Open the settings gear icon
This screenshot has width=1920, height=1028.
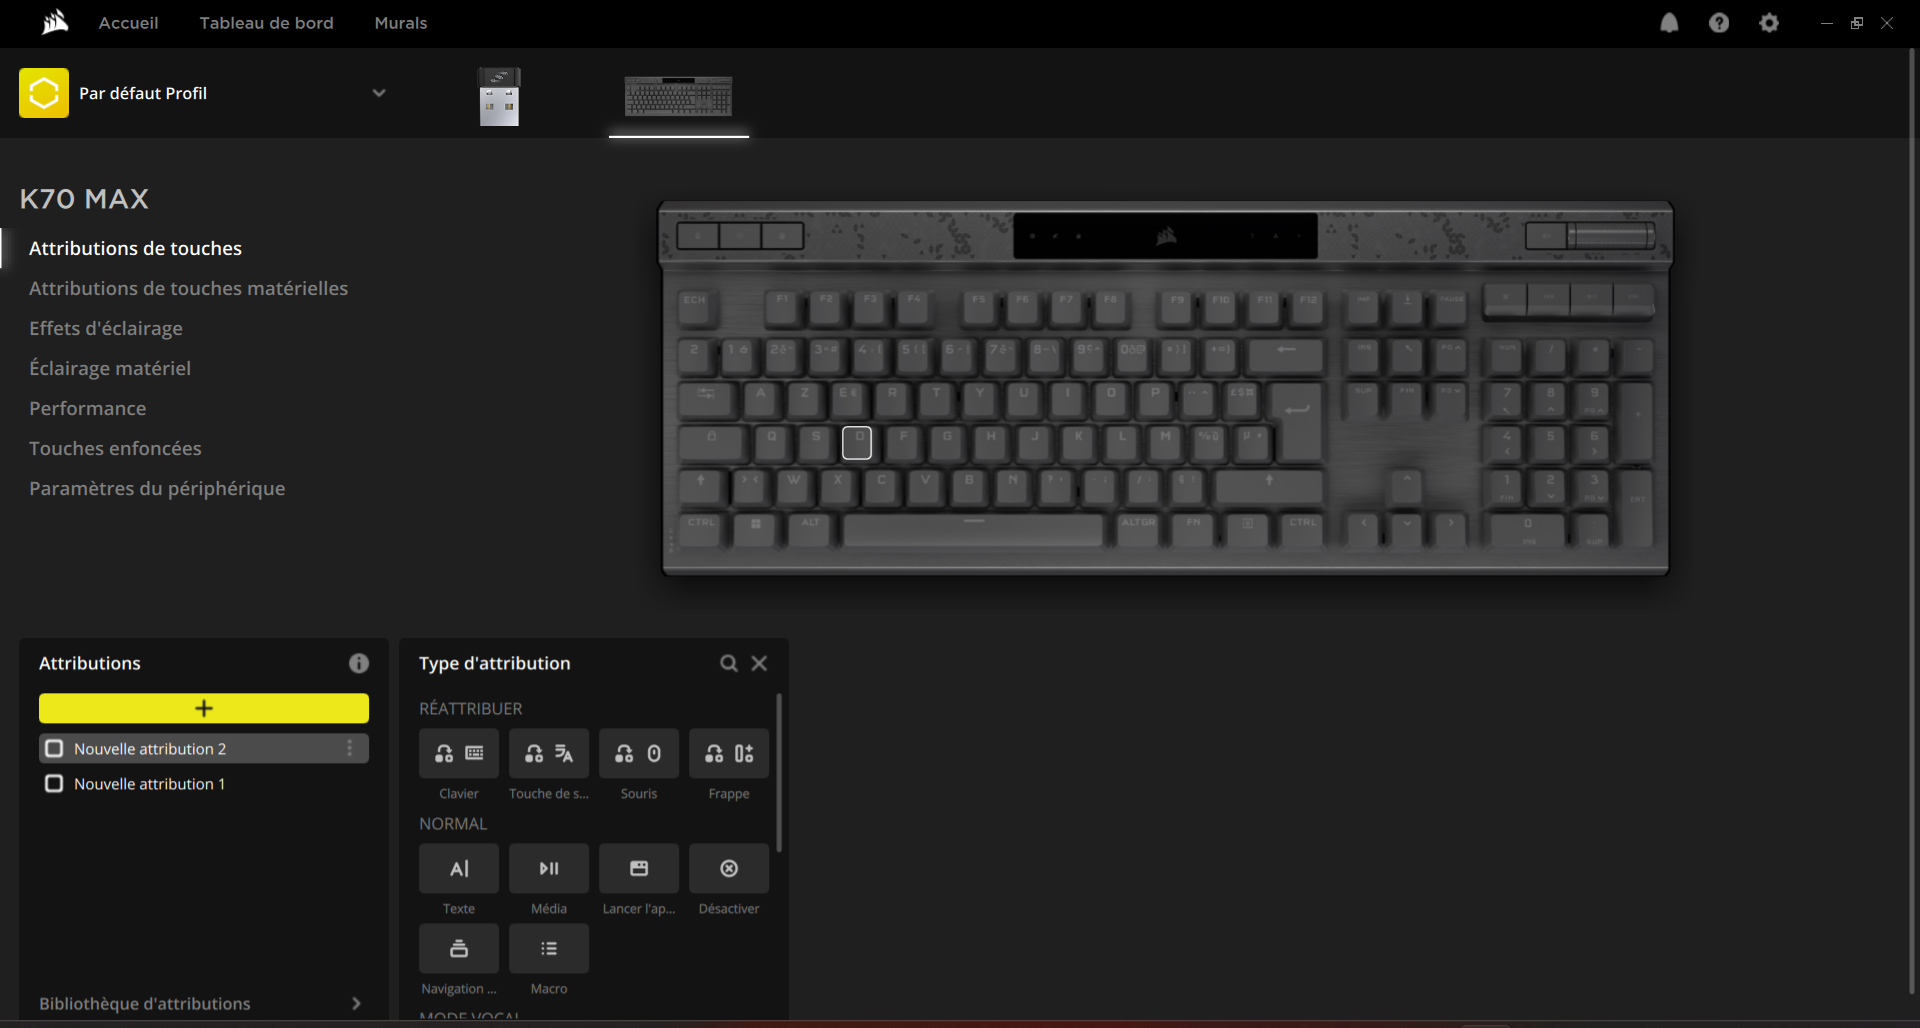[x=1769, y=23]
